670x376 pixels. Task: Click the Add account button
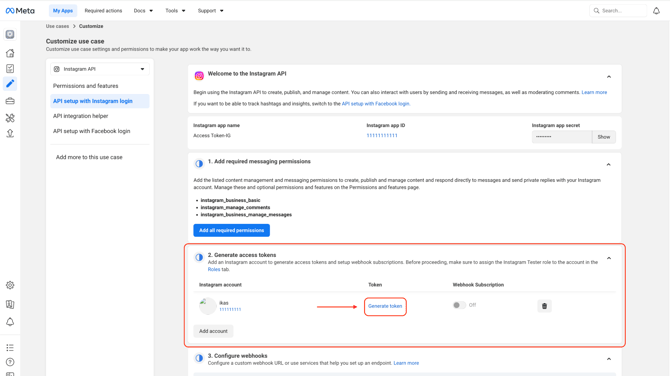click(x=213, y=331)
